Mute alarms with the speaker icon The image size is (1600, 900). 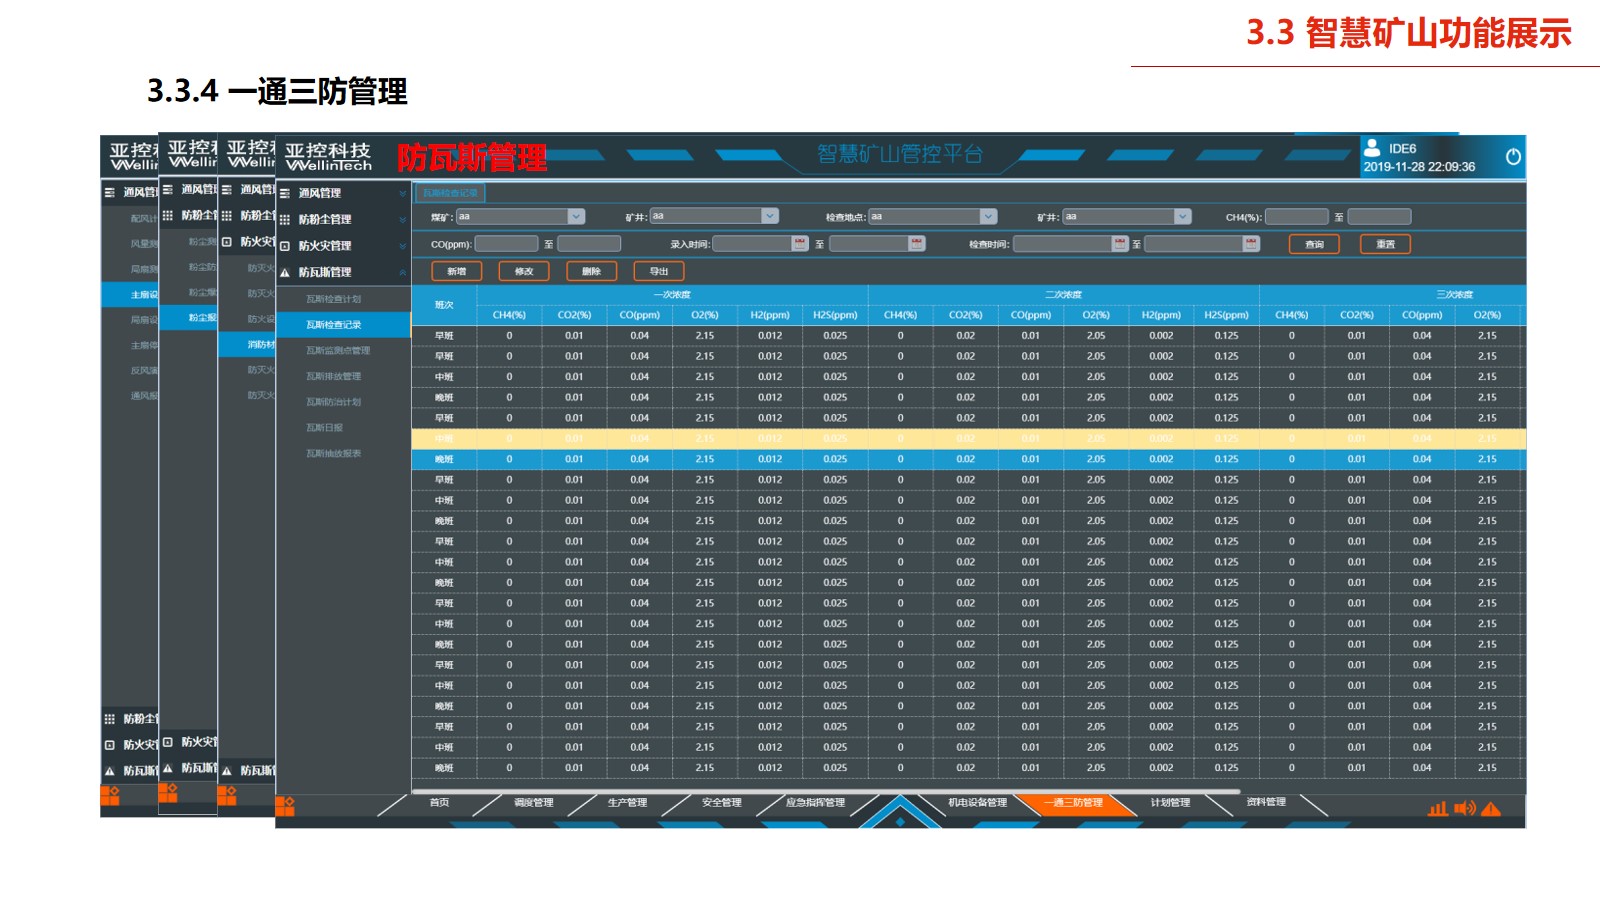click(x=1464, y=808)
